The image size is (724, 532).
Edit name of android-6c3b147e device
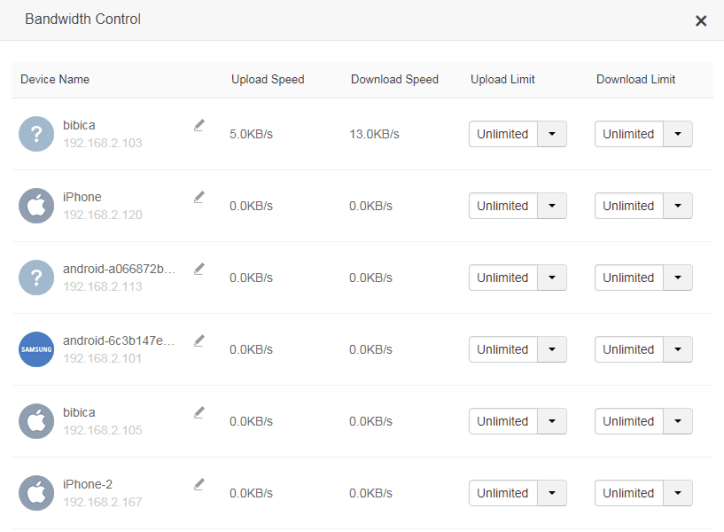[x=199, y=341]
